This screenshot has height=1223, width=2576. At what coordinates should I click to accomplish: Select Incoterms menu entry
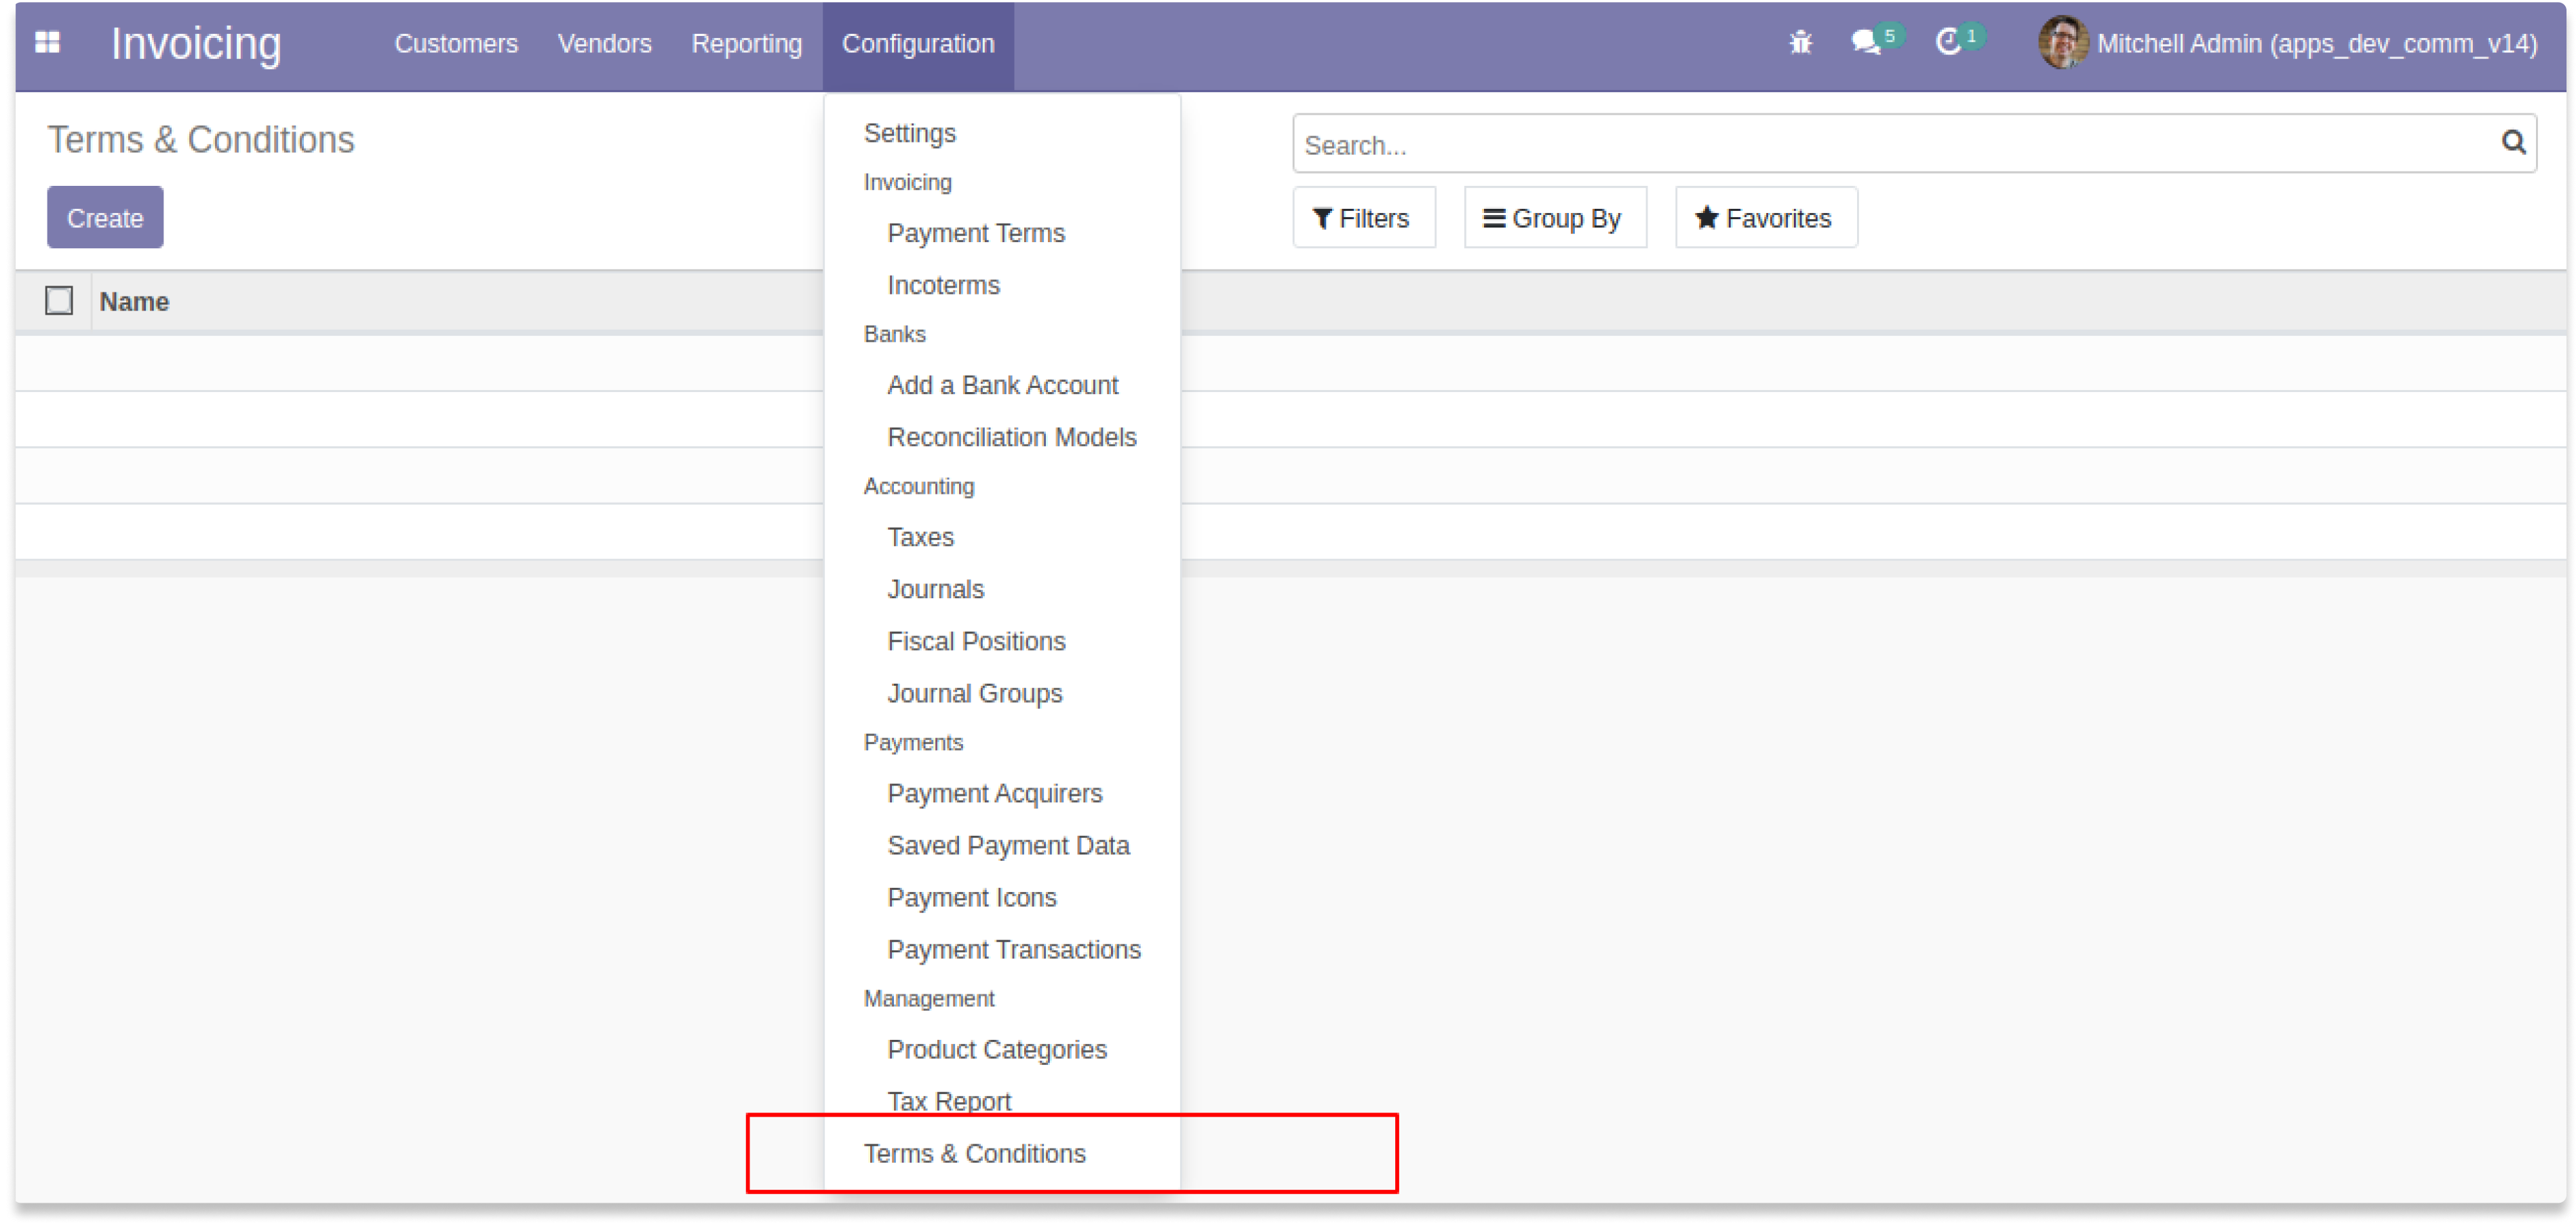[x=943, y=285]
